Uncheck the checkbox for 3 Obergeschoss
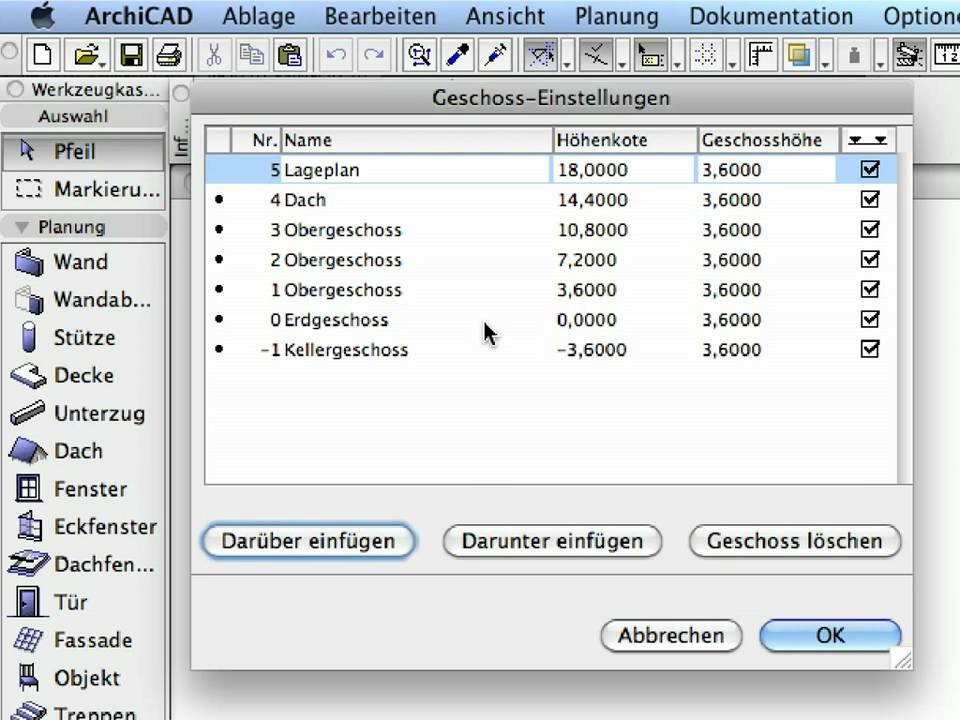Viewport: 960px width, 720px height. (870, 229)
